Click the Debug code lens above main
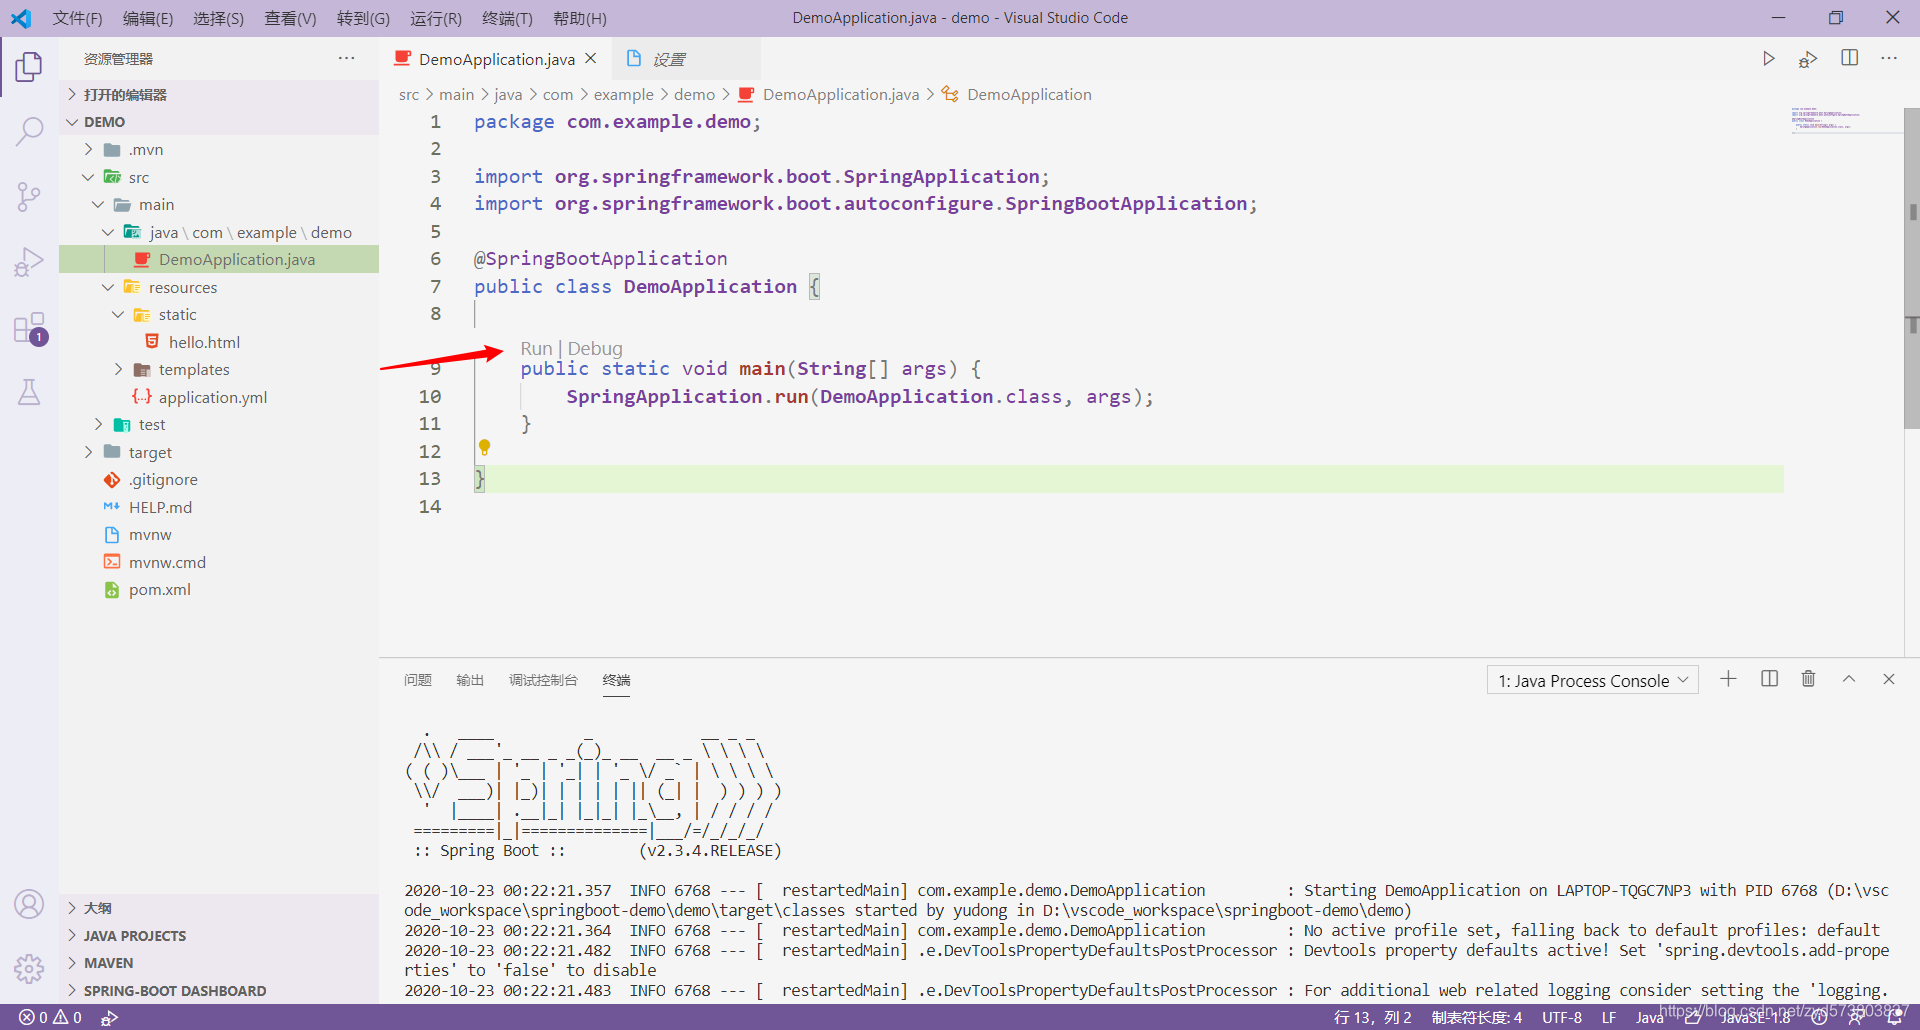This screenshot has height=1030, width=1920. 595,348
